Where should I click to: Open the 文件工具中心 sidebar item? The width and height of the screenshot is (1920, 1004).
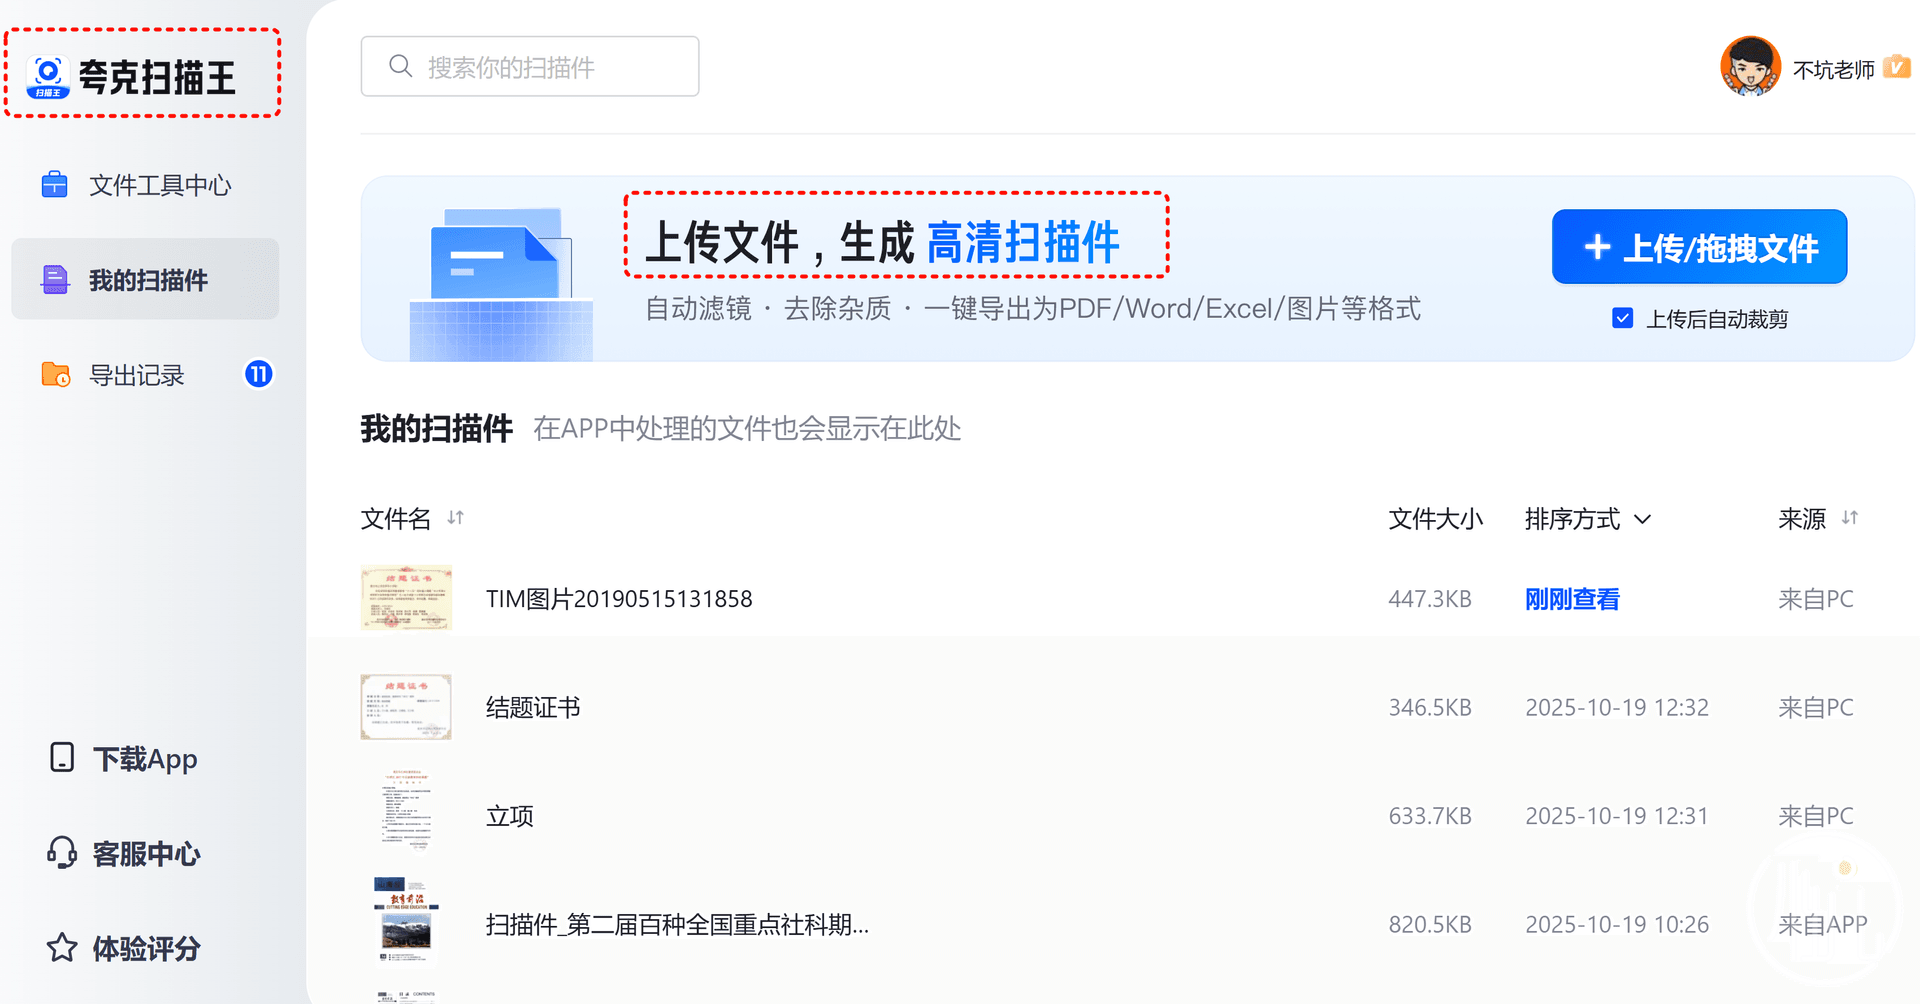160,185
